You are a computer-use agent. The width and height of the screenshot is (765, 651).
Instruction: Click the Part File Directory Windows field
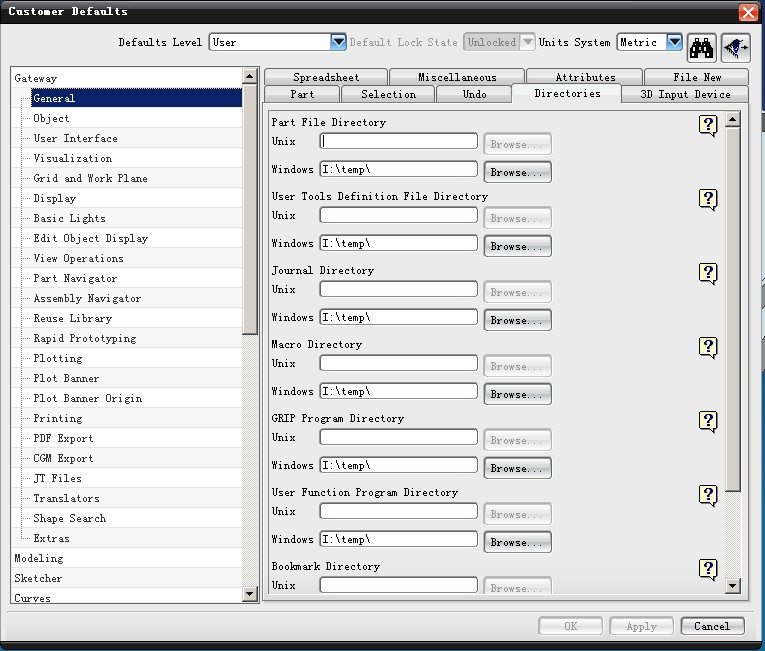click(x=399, y=169)
